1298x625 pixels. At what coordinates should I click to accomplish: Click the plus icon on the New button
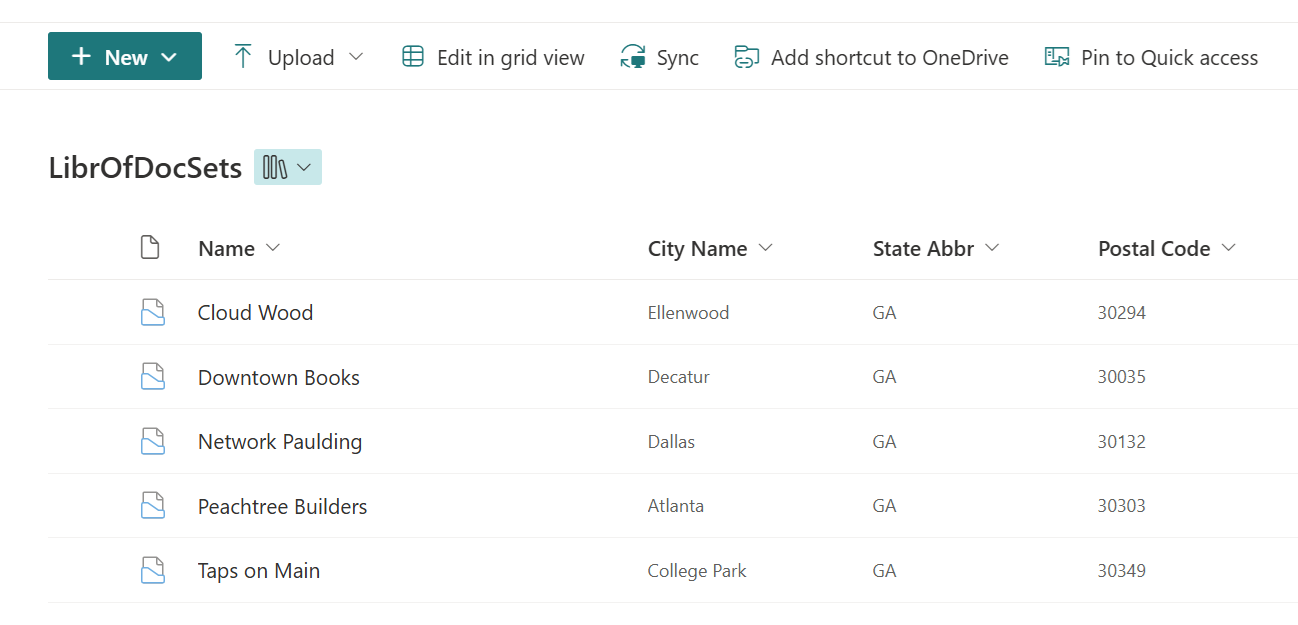click(83, 56)
